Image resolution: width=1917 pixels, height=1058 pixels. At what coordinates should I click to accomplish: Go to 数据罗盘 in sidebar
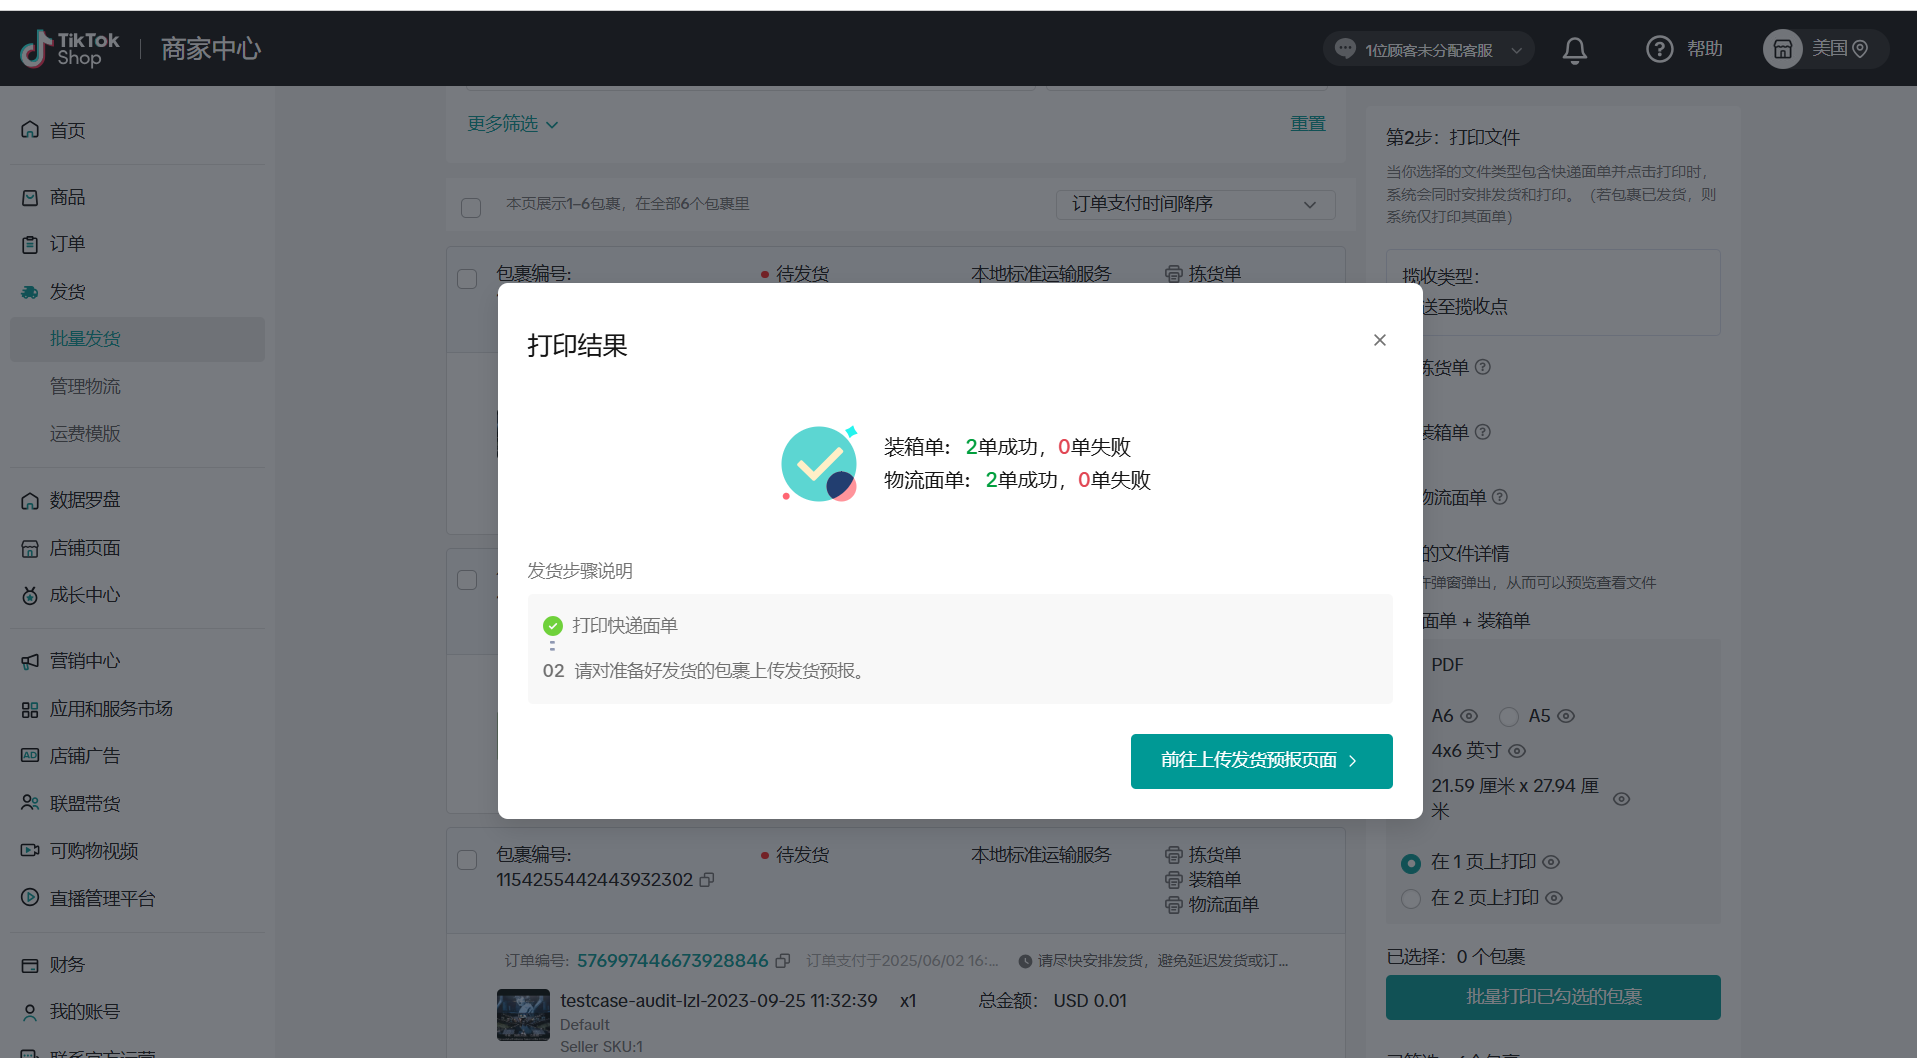(x=85, y=500)
